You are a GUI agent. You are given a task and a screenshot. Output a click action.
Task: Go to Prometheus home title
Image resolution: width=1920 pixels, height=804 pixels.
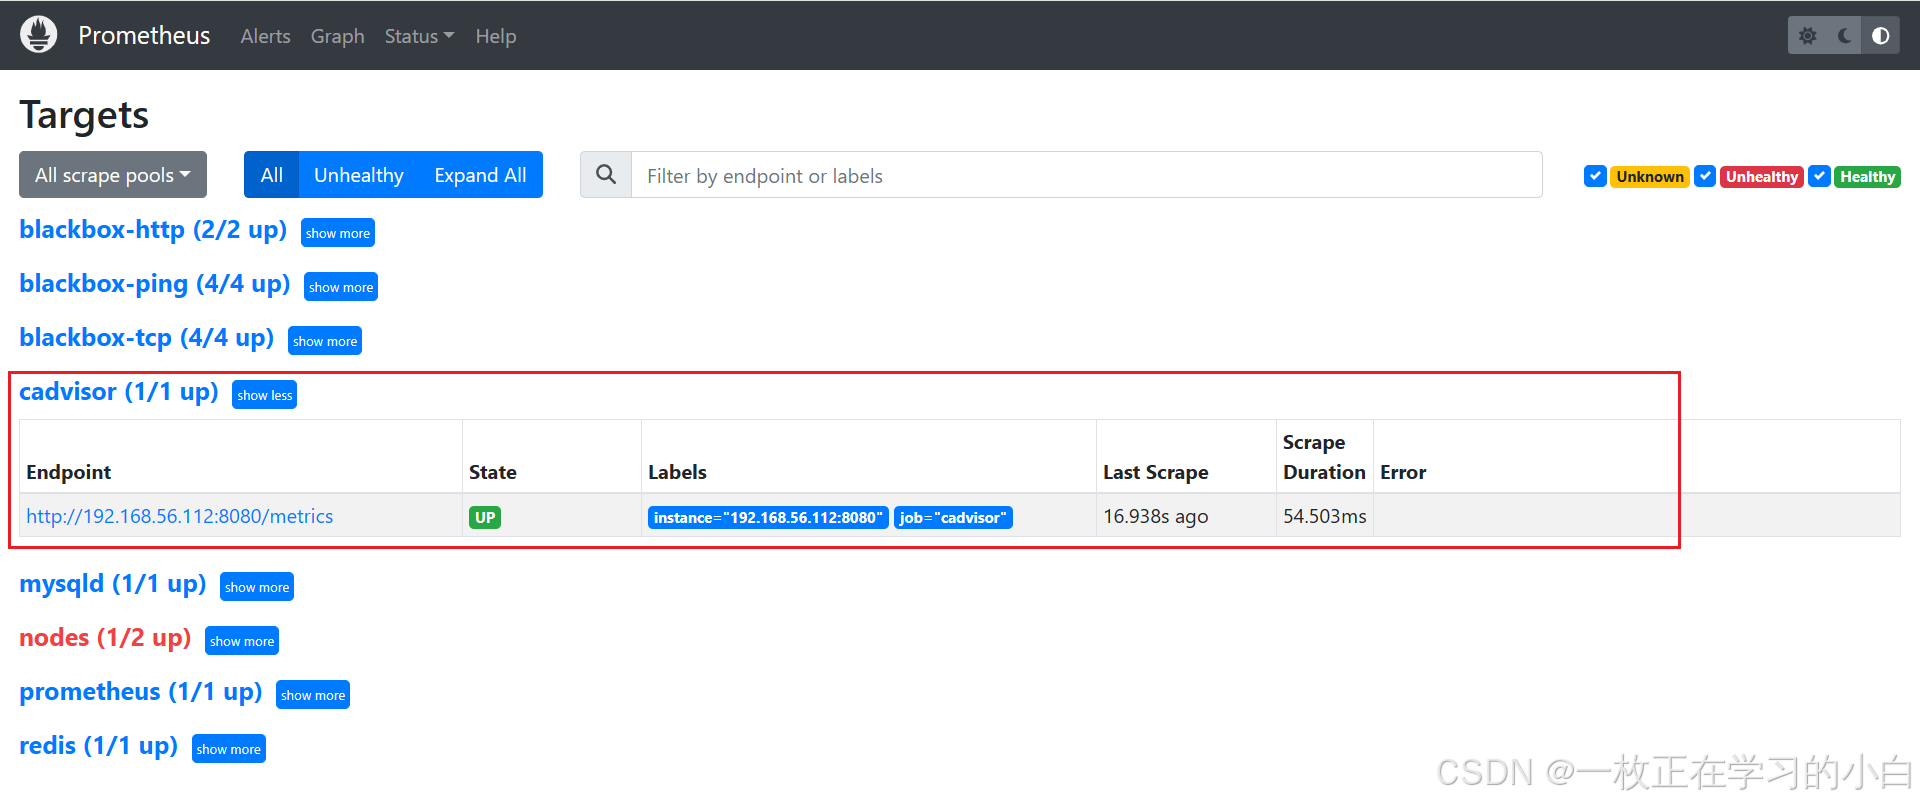(144, 35)
